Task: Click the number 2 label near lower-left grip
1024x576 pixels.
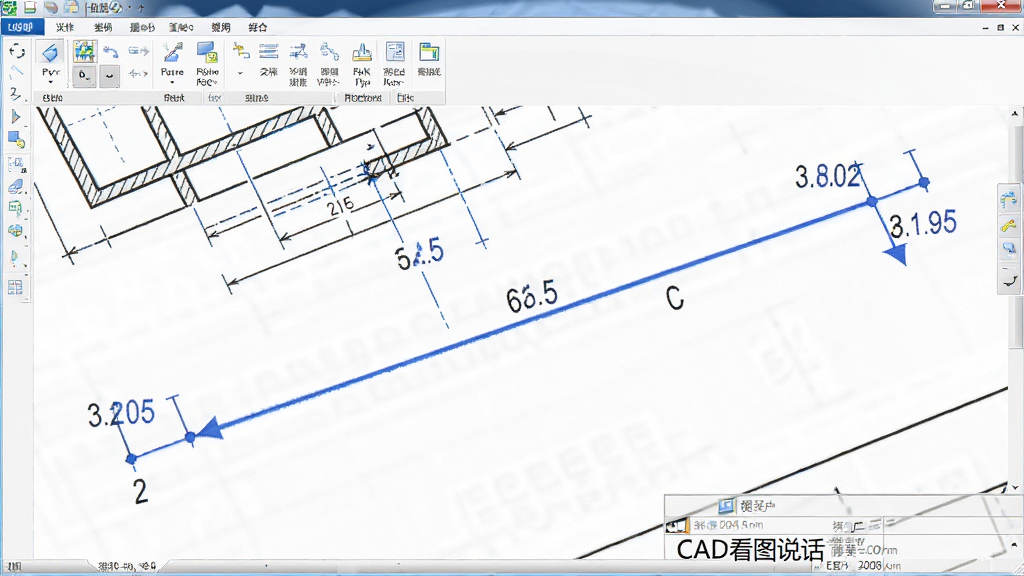Action: pos(140,491)
